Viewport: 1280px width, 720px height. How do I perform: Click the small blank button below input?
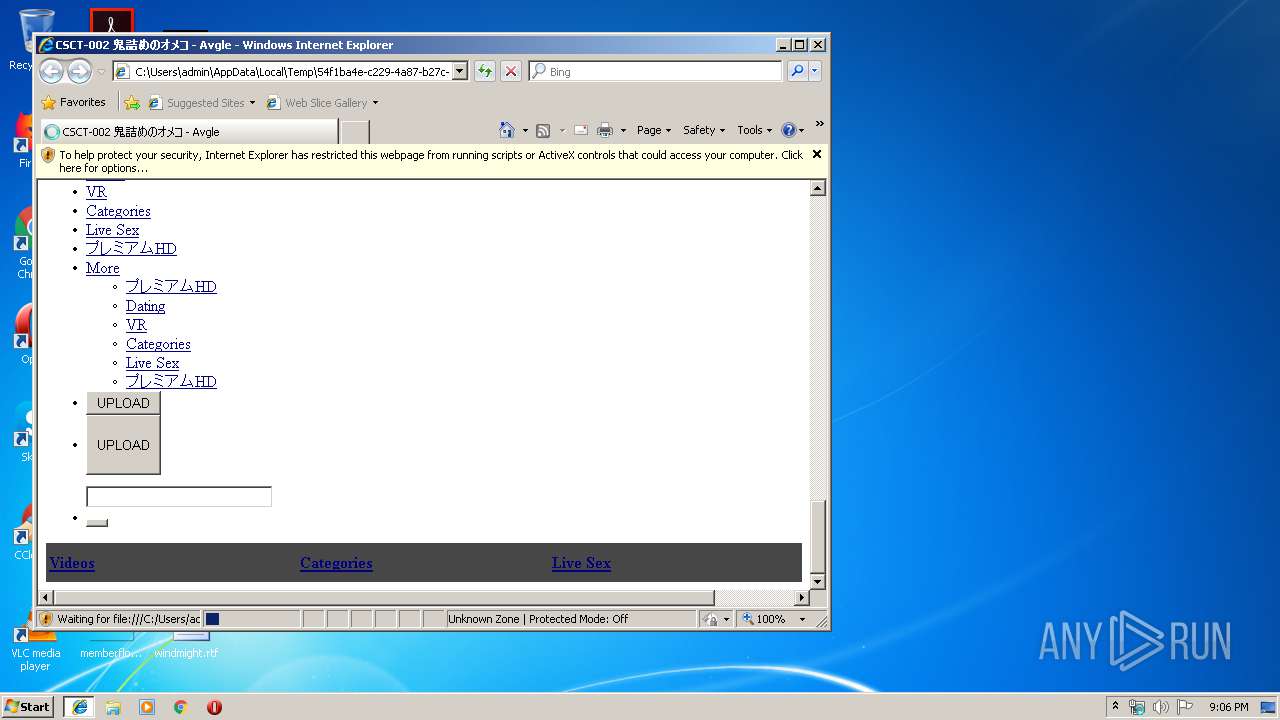(97, 522)
